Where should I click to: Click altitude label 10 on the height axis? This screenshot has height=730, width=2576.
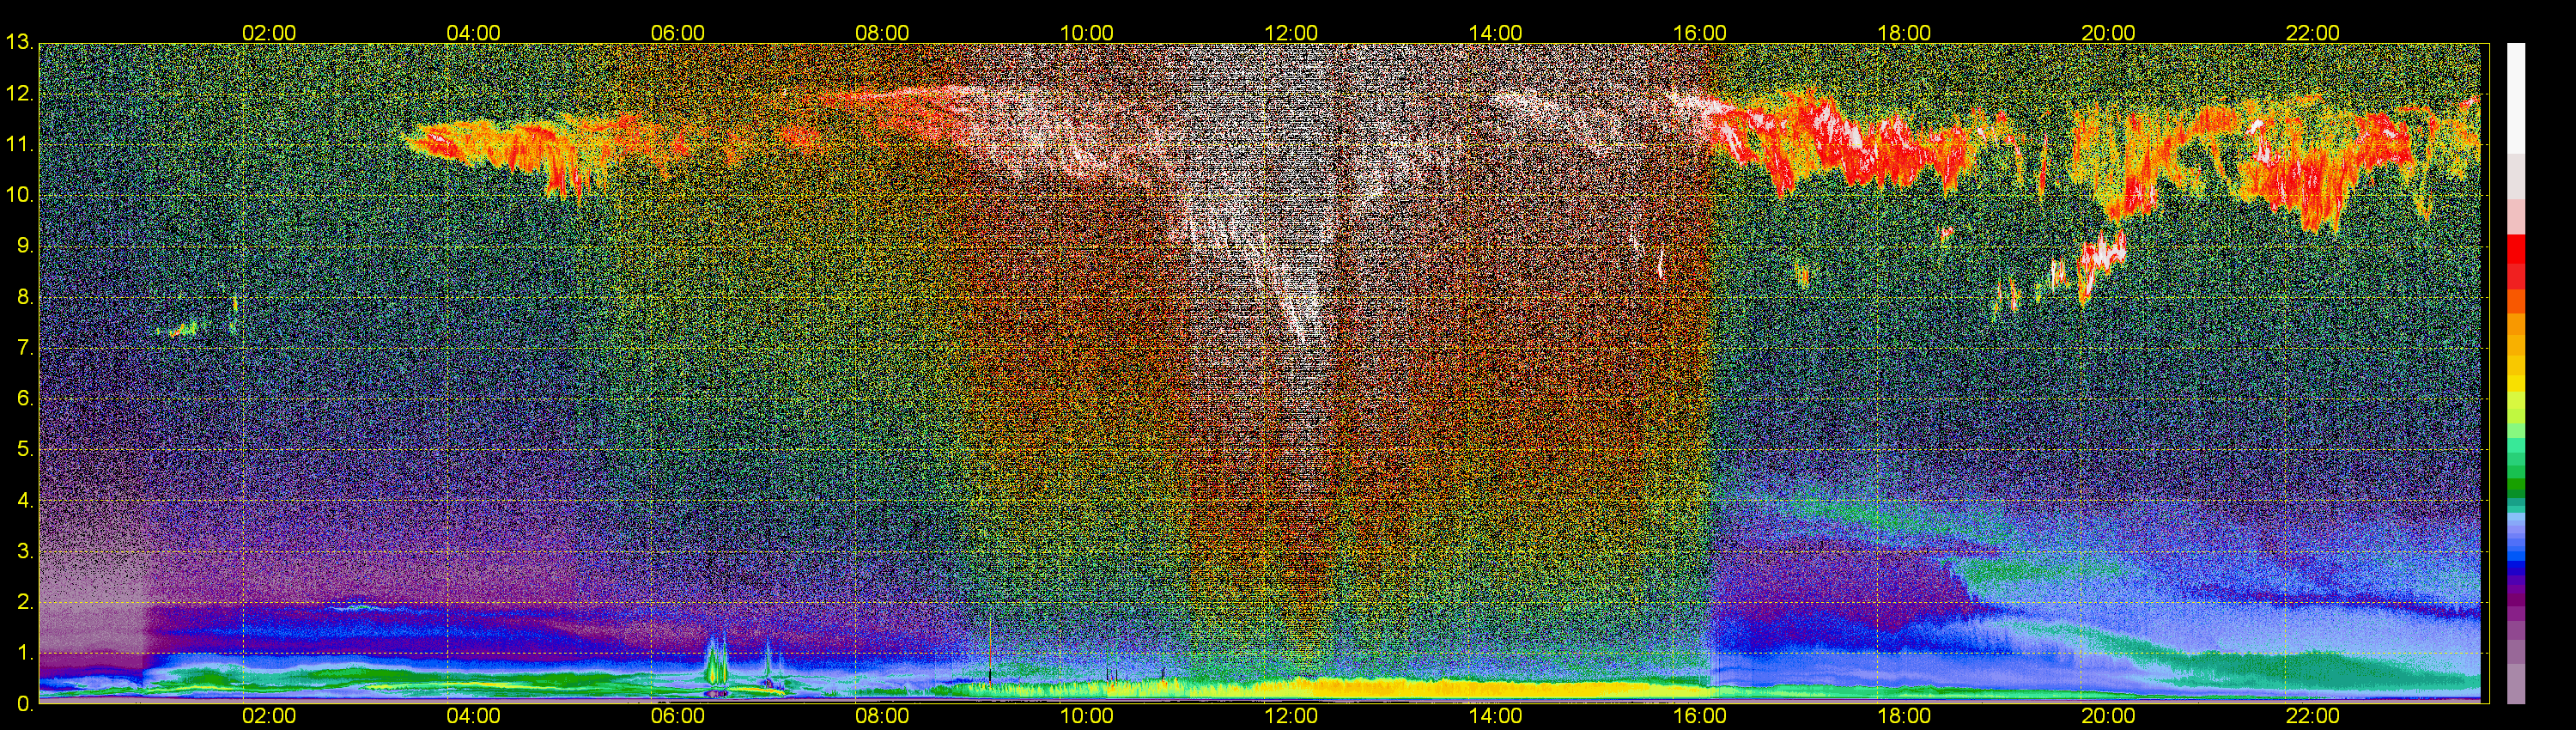18,196
